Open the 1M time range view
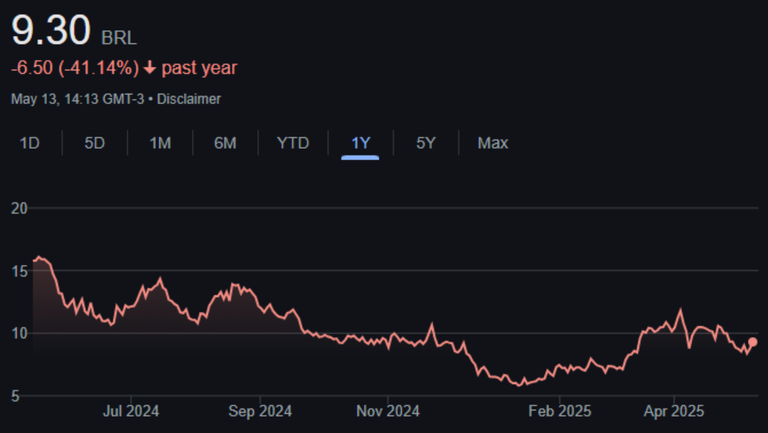The image size is (768, 433). click(160, 143)
